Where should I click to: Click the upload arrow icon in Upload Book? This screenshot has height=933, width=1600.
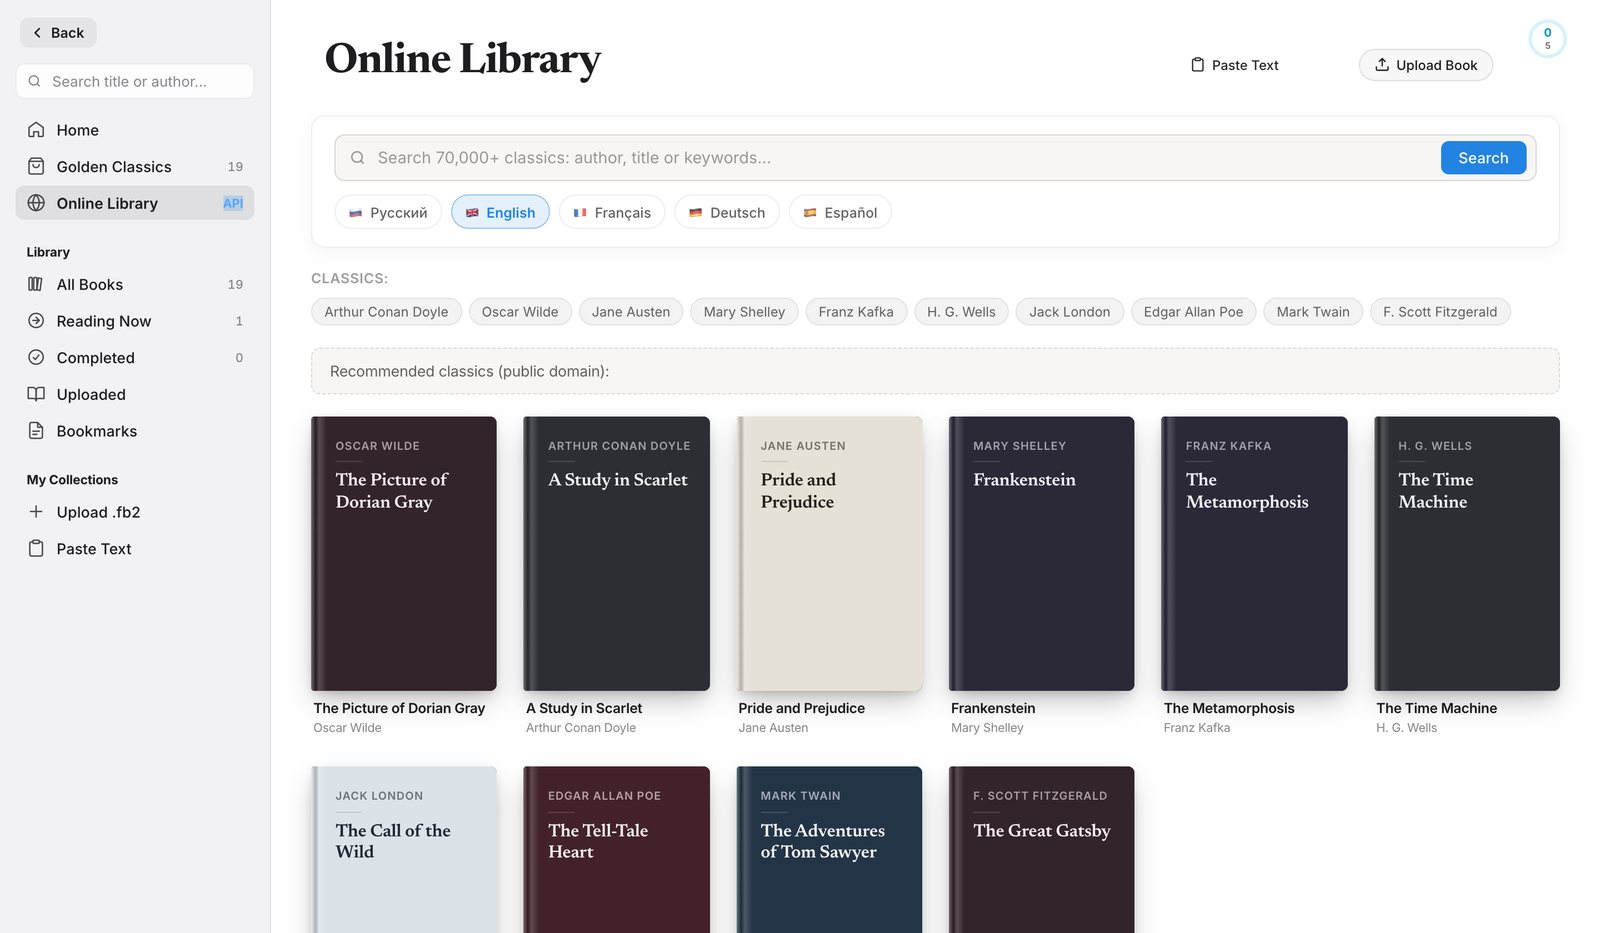[1382, 65]
